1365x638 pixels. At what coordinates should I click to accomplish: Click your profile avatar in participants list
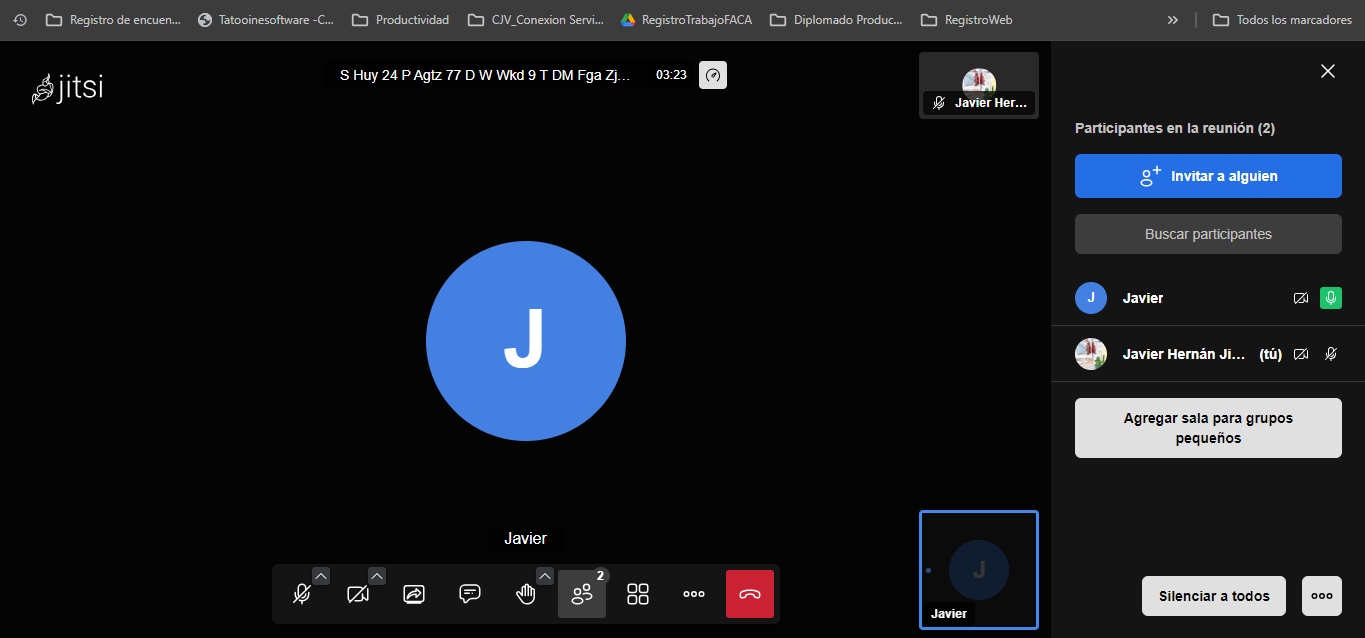(1091, 354)
